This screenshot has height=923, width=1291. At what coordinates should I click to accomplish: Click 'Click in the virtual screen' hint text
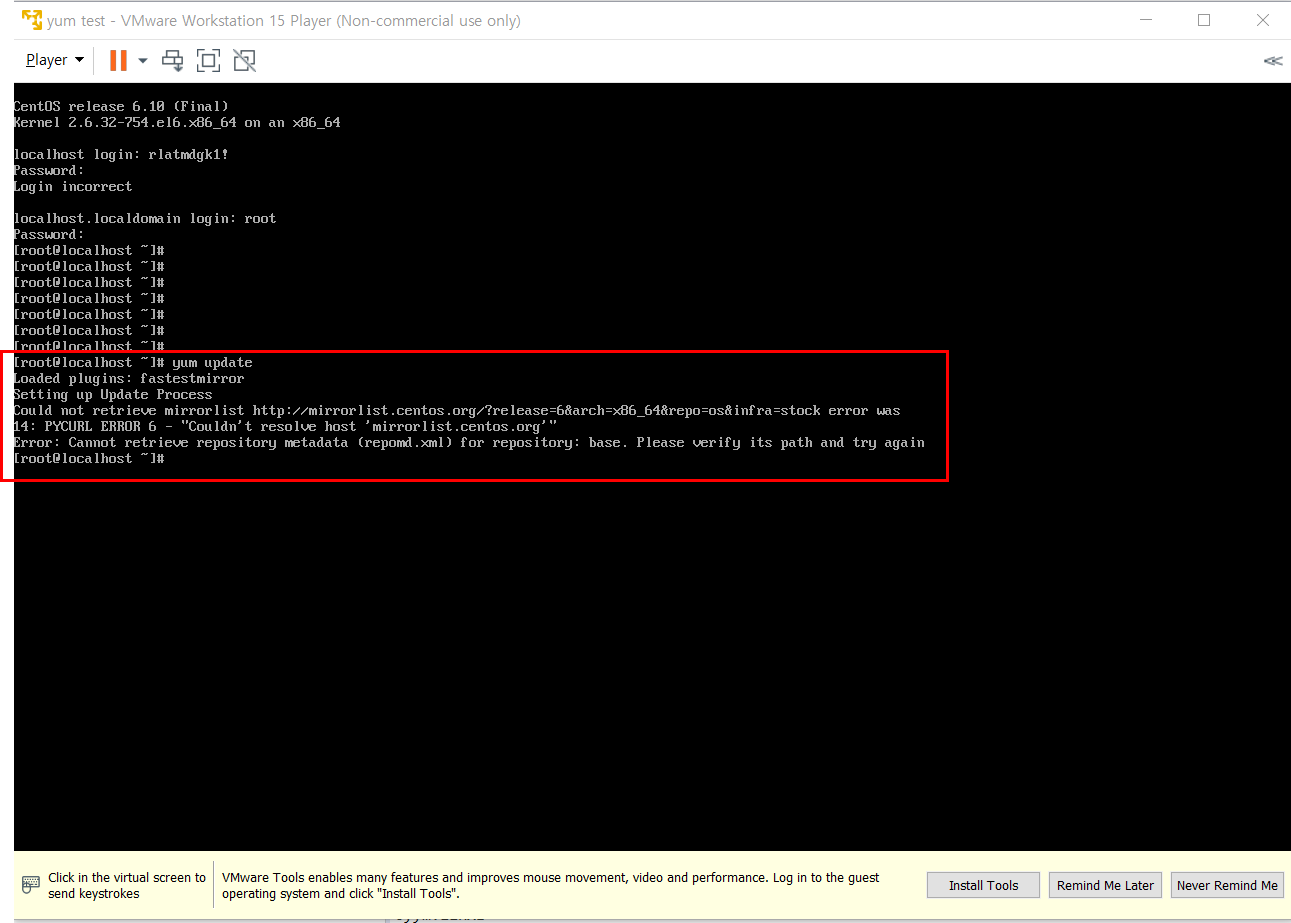[x=127, y=885]
